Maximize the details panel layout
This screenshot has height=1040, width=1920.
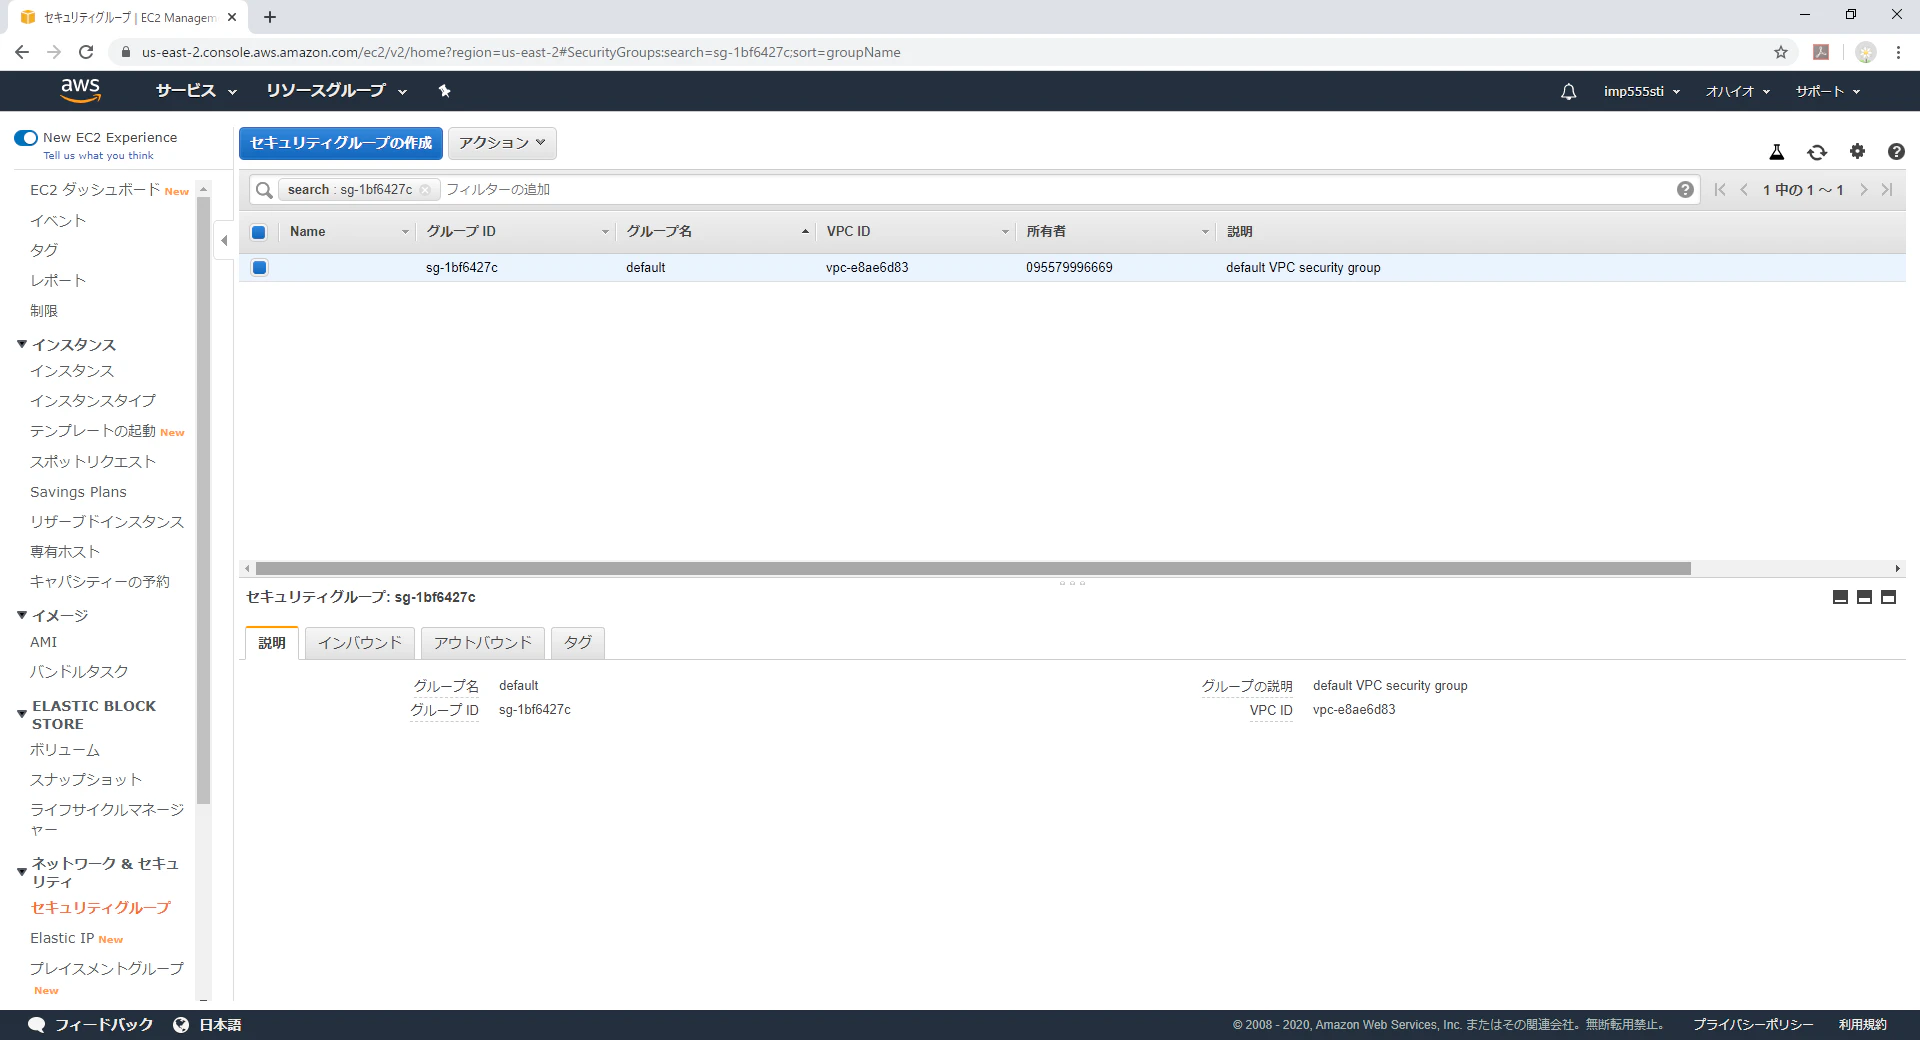1888,597
